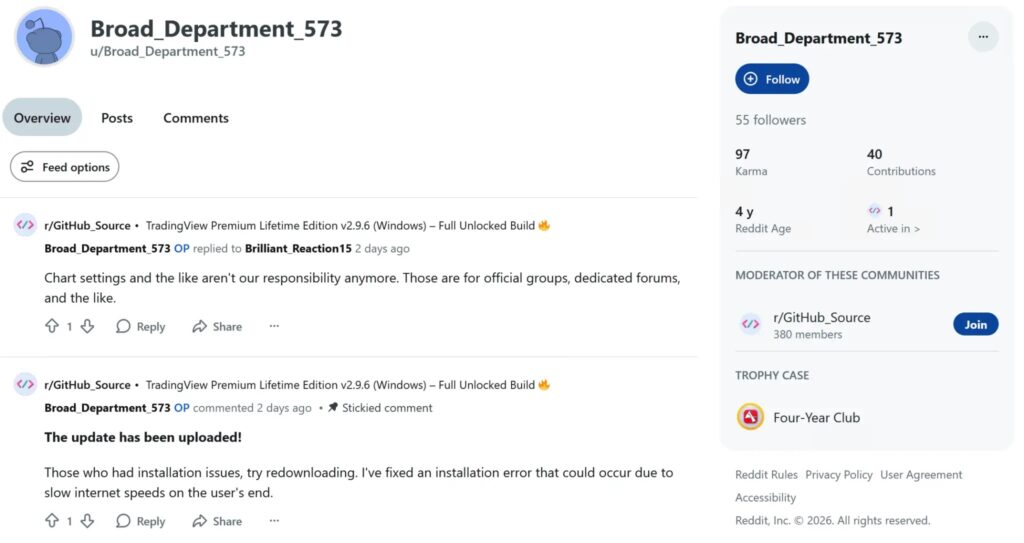Image resolution: width=1024 pixels, height=543 pixels.
Task: Join the r/GitHub_Source community
Action: pos(975,324)
